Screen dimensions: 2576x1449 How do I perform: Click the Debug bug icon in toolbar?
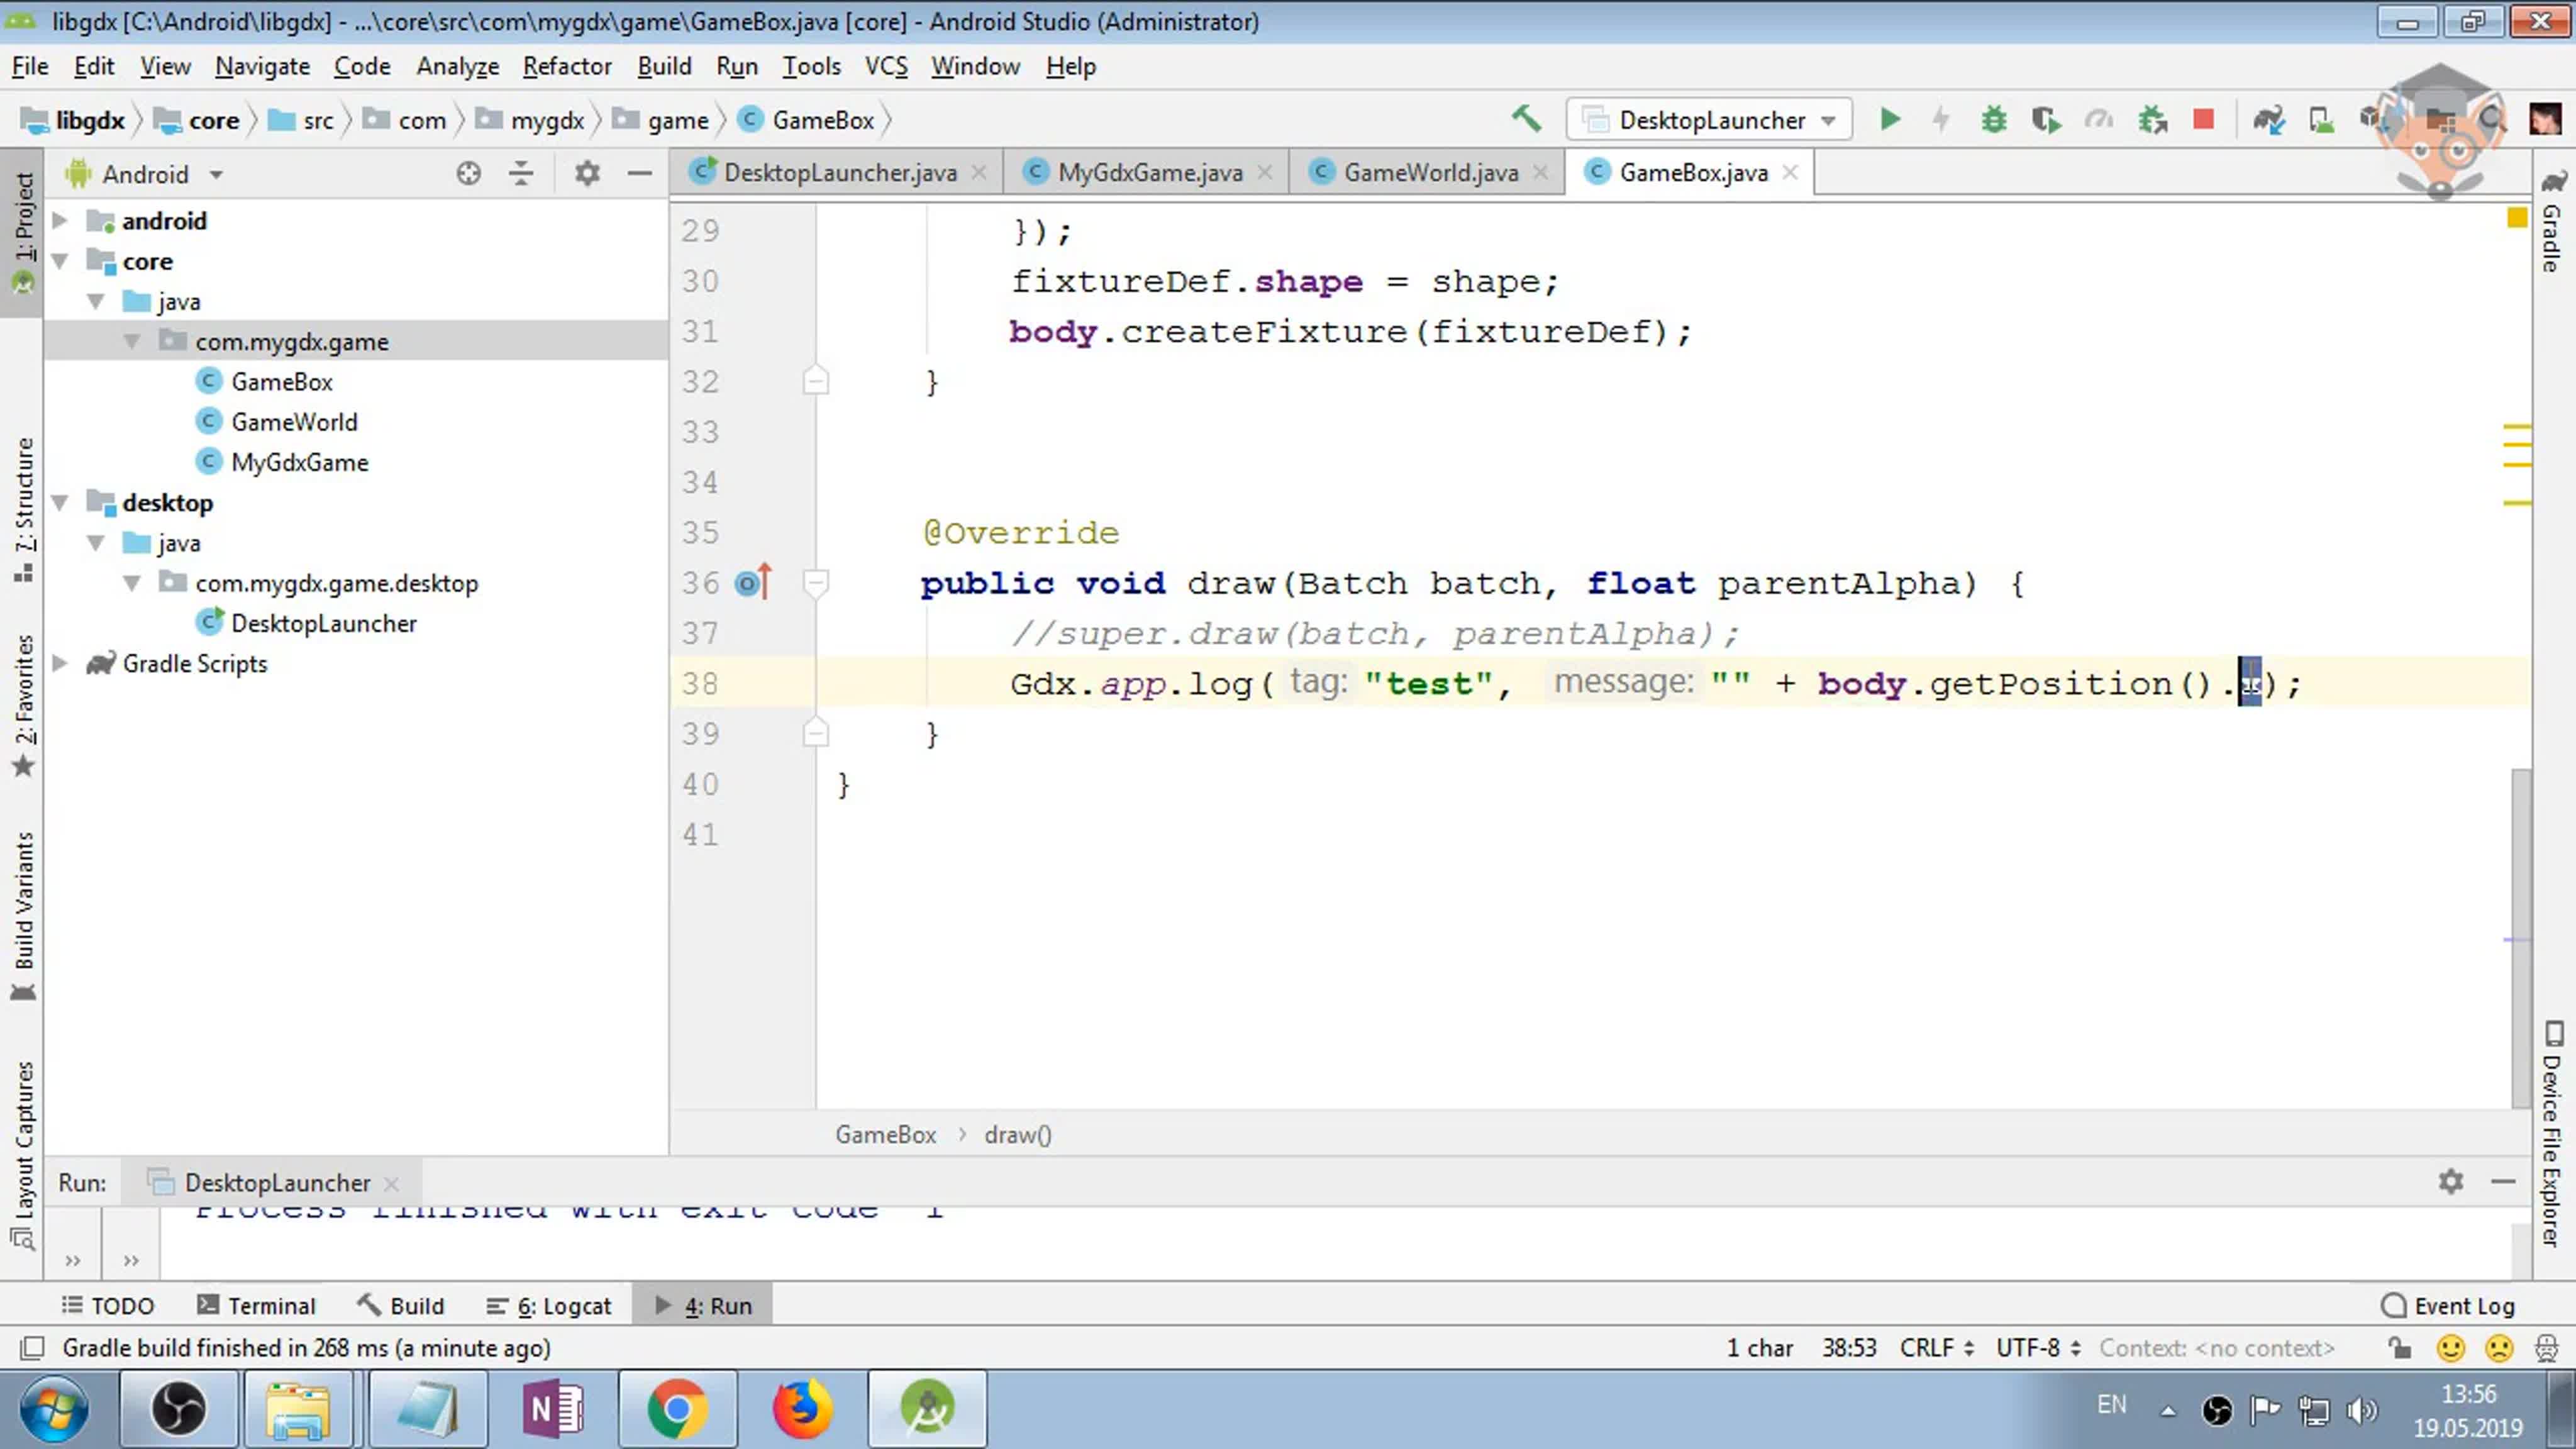pyautogui.click(x=1993, y=120)
